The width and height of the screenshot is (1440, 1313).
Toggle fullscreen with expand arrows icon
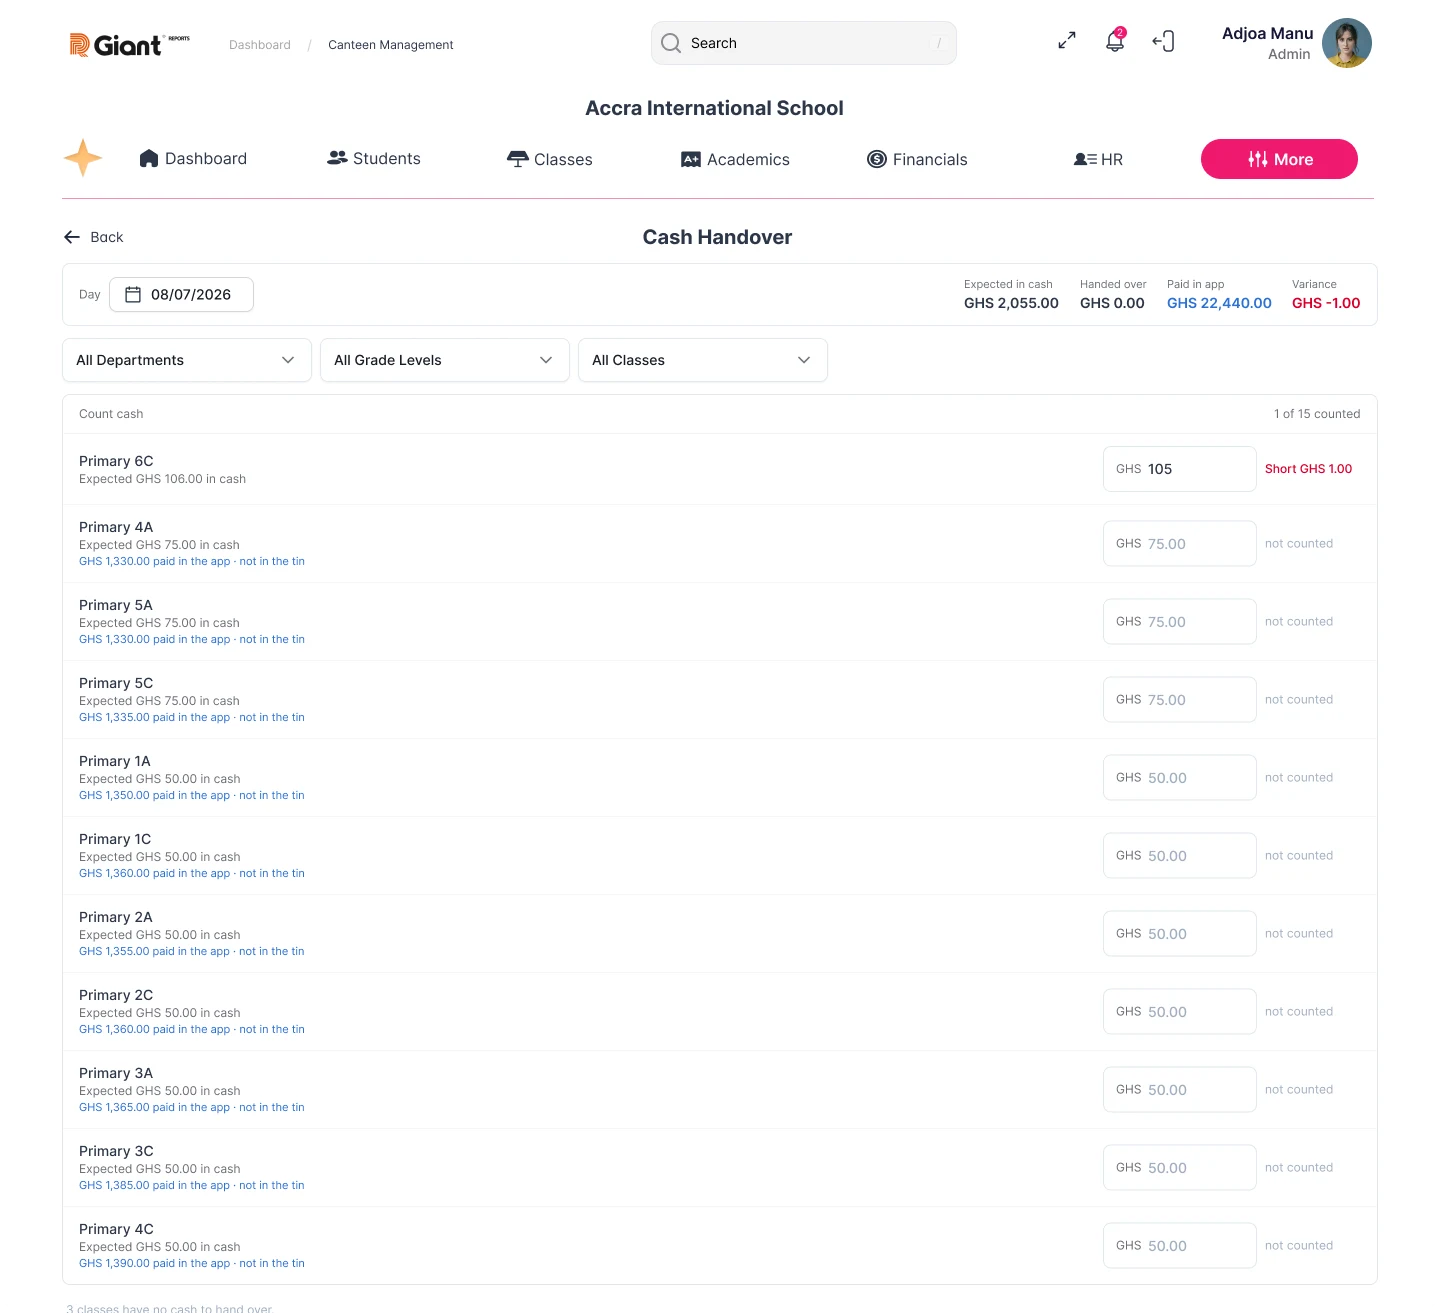[1067, 41]
